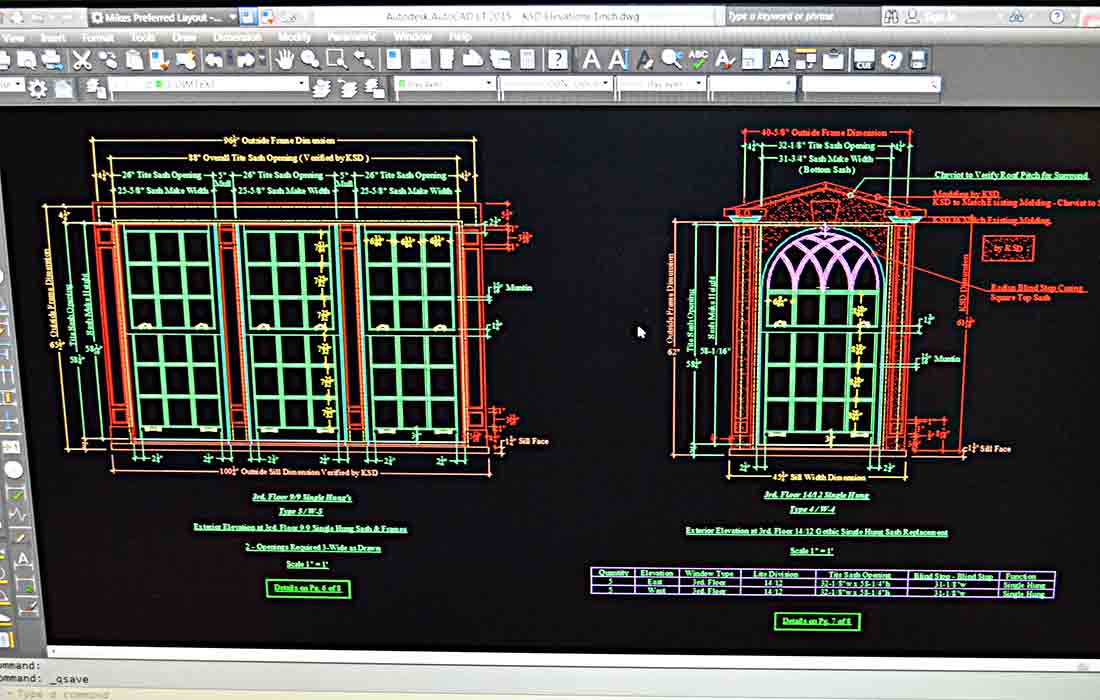Click '3rd. Floor 9/9 Single Hung's' title text
1100x700 pixels.
pos(302,497)
